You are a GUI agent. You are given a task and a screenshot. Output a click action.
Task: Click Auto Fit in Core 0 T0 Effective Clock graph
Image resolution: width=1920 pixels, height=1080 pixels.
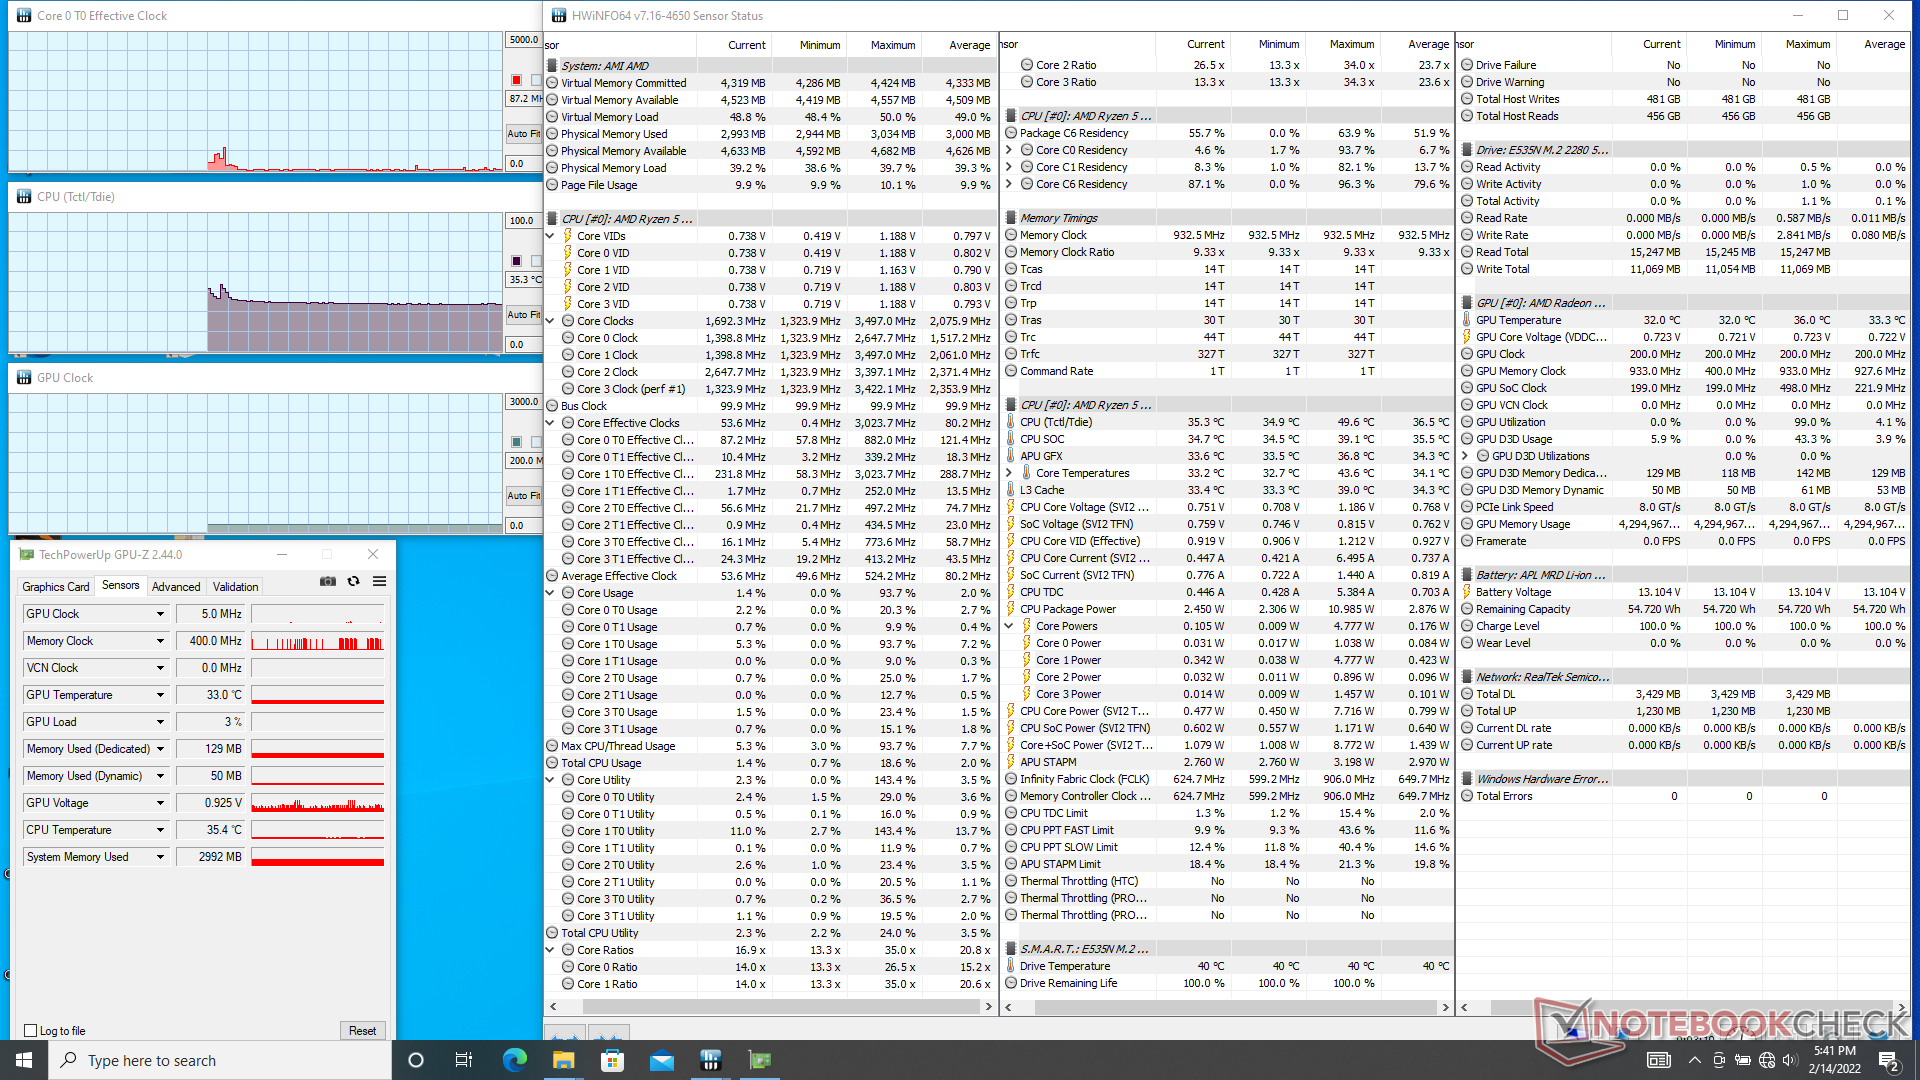pos(524,133)
